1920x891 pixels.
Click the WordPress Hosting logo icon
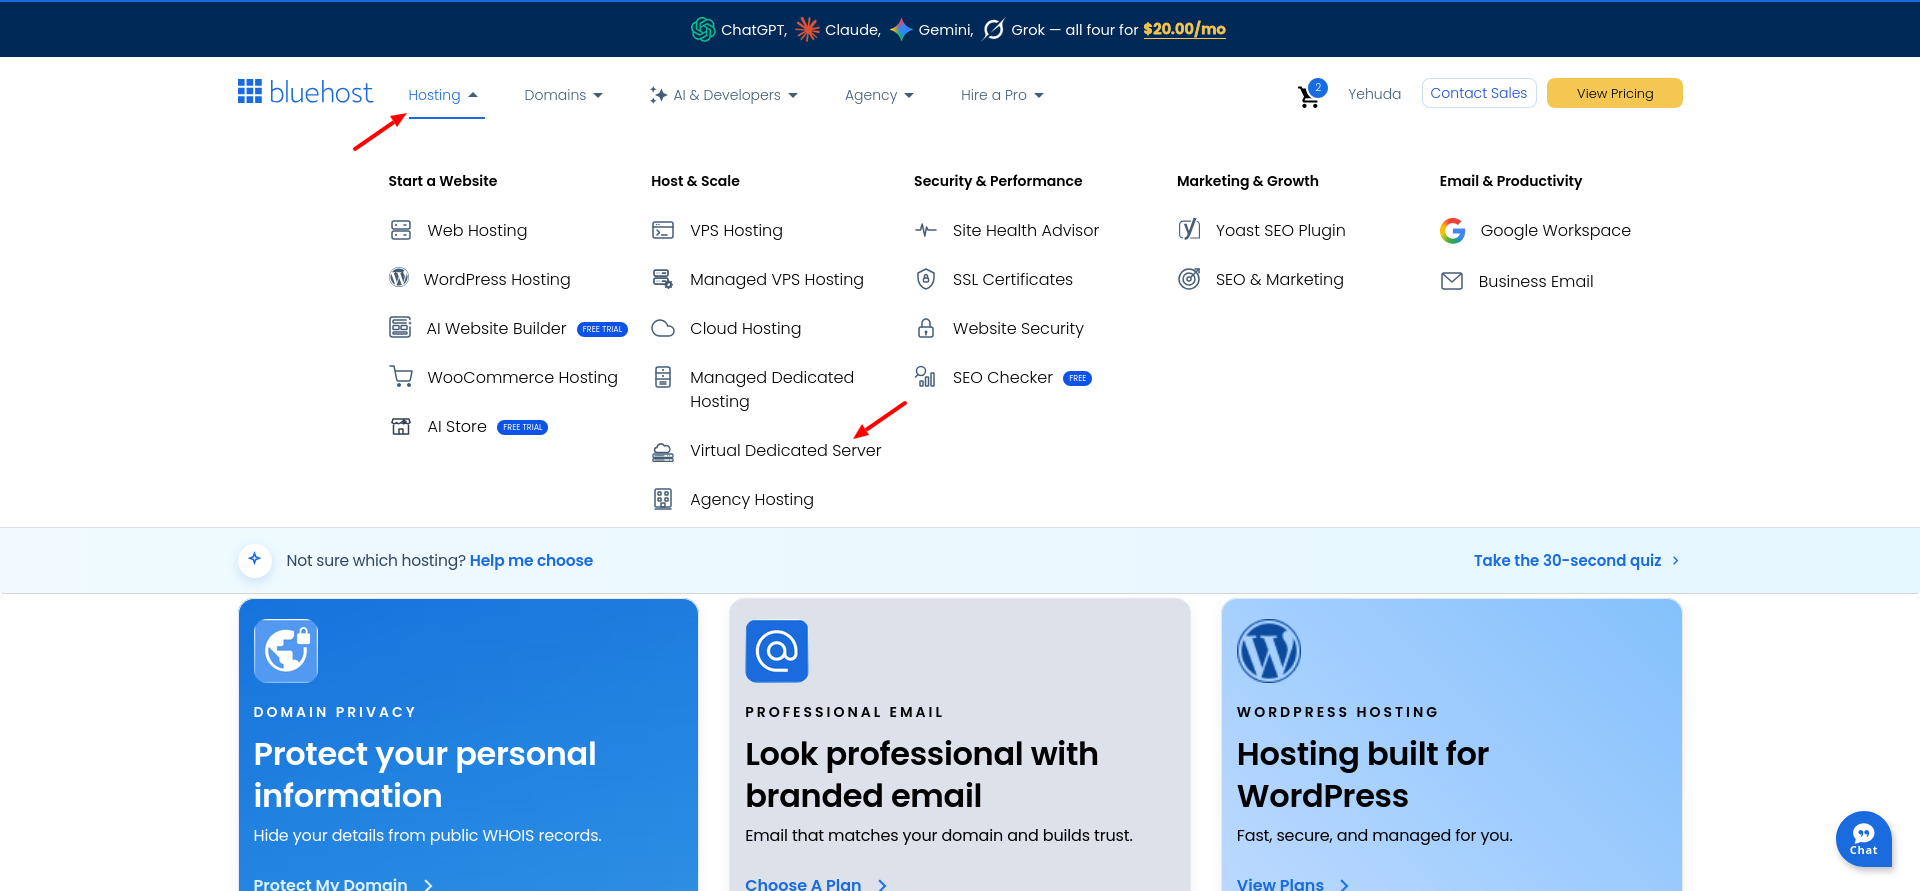pos(399,278)
